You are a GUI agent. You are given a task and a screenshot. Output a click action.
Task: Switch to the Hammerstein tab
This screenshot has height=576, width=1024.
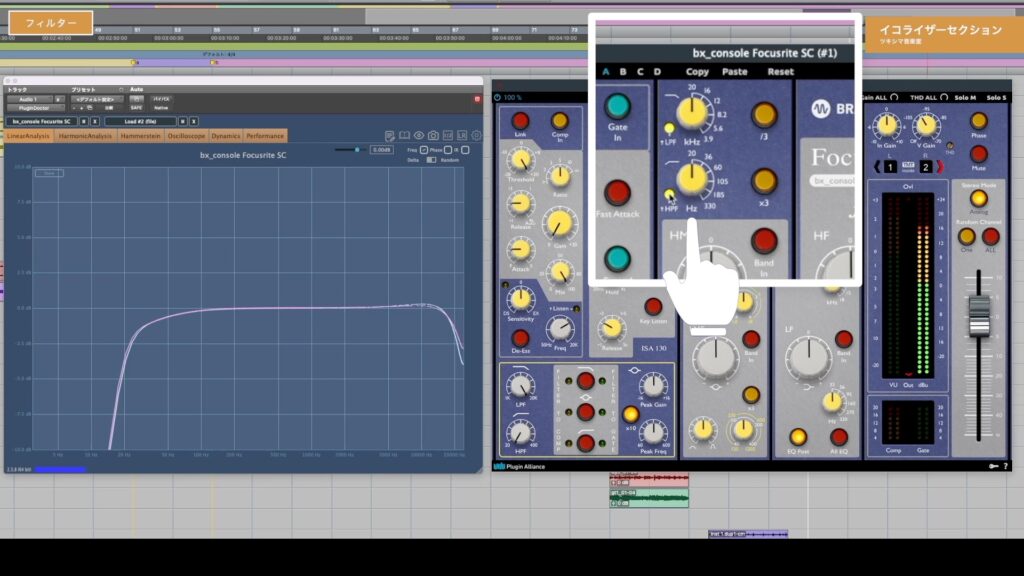140,136
